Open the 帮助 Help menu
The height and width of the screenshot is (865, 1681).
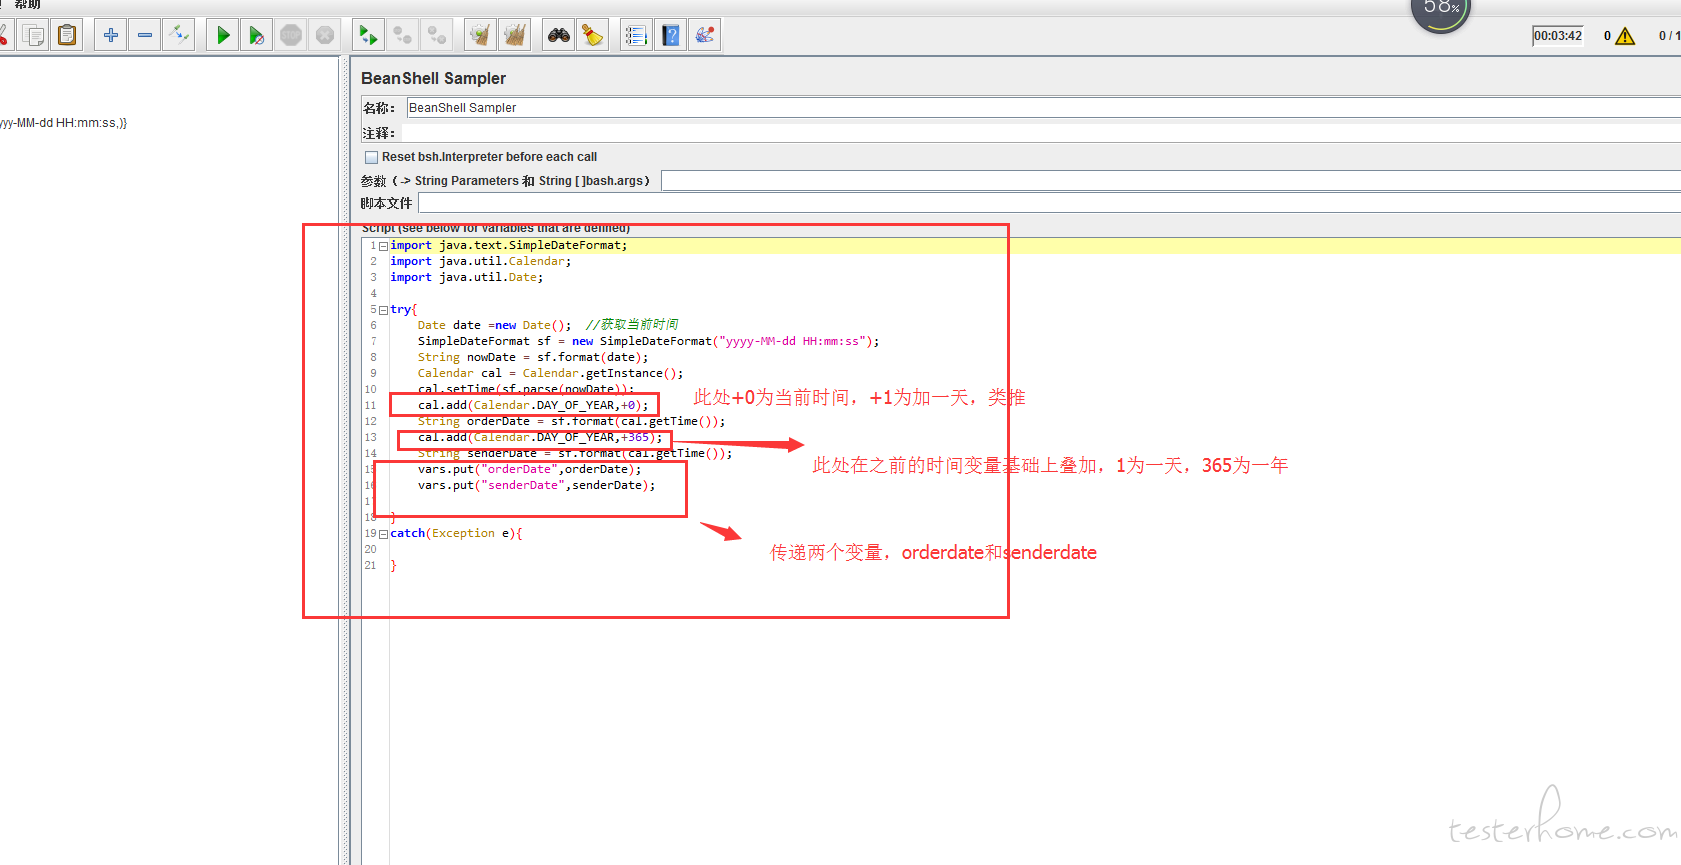[28, 4]
